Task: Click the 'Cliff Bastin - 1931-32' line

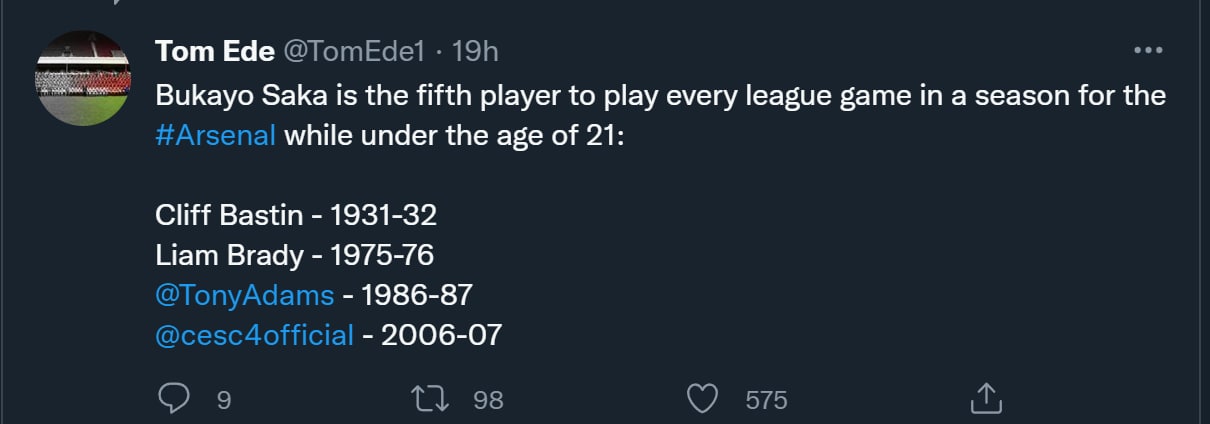Action: (x=296, y=214)
